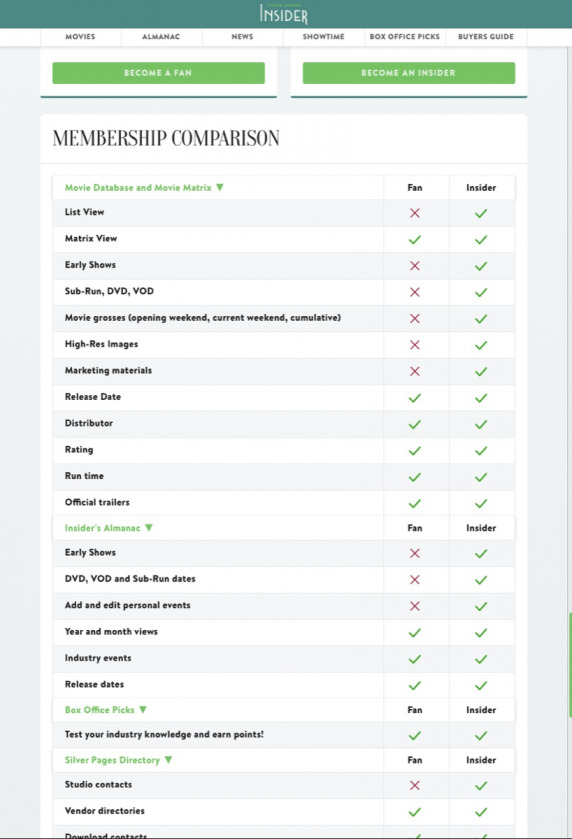Click the Become an Insider button
572x839 pixels.
(409, 73)
